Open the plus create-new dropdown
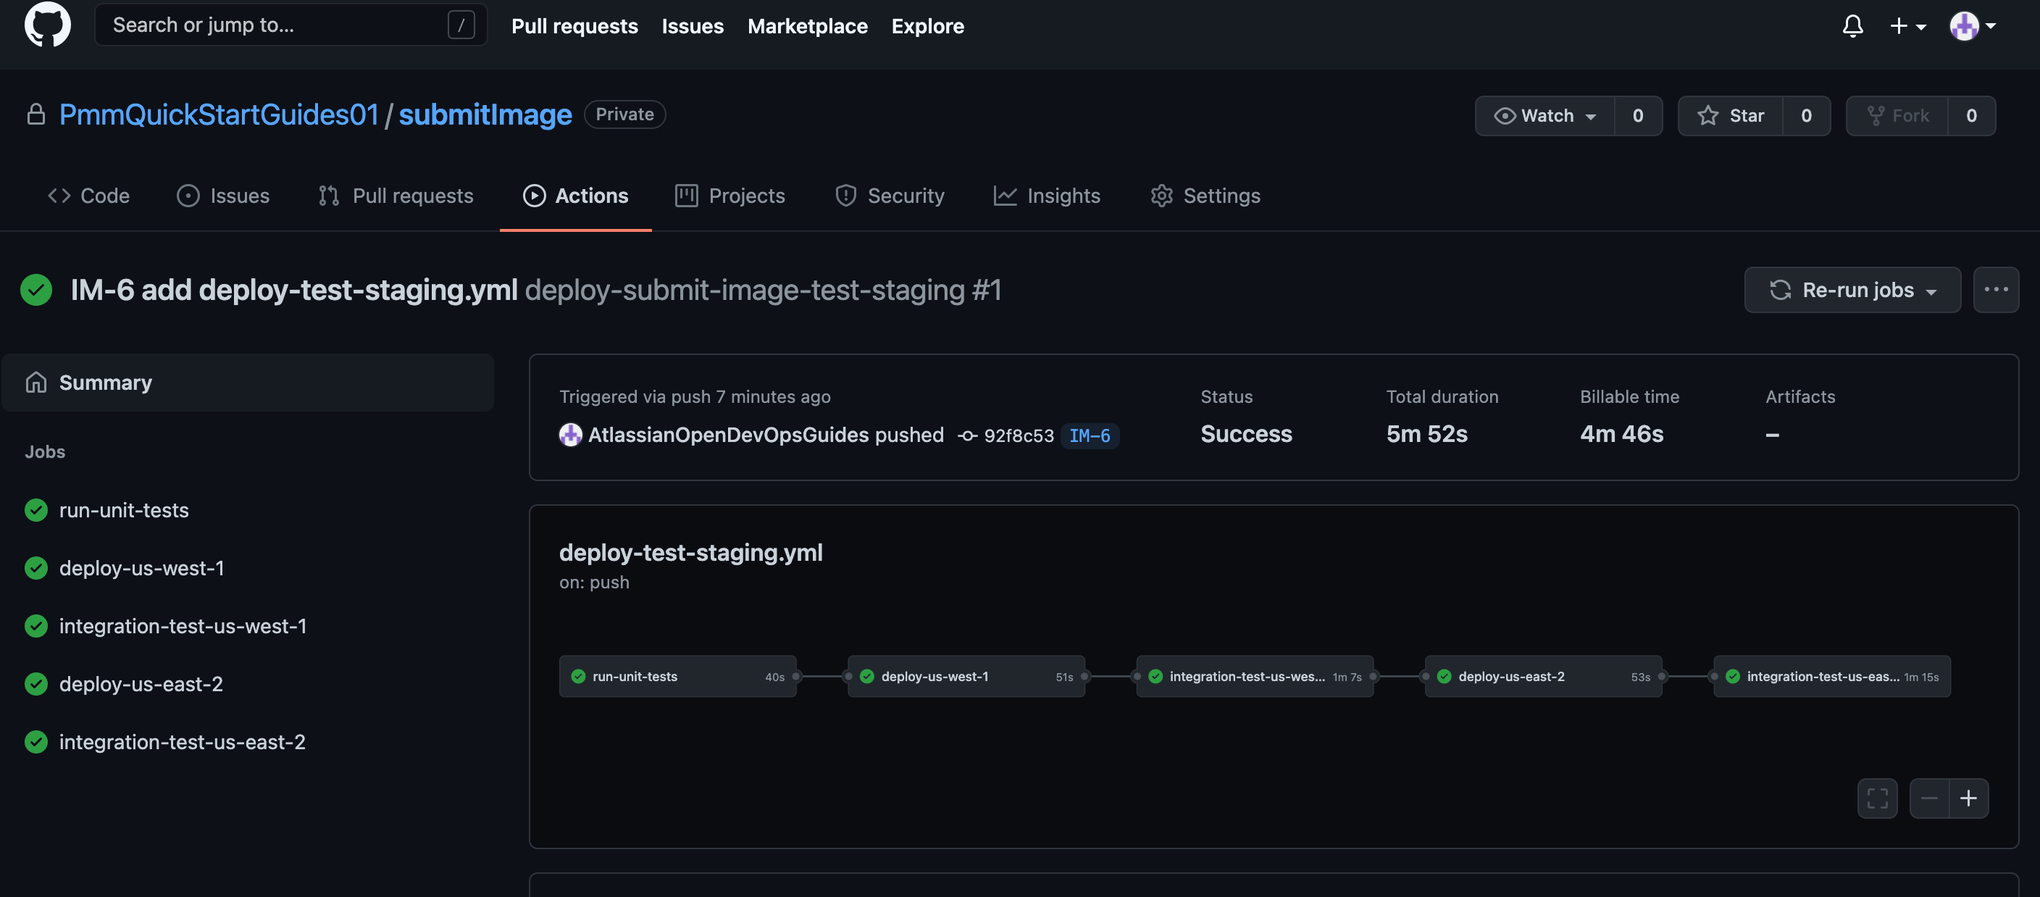Viewport: 2040px width, 897px height. [1907, 26]
